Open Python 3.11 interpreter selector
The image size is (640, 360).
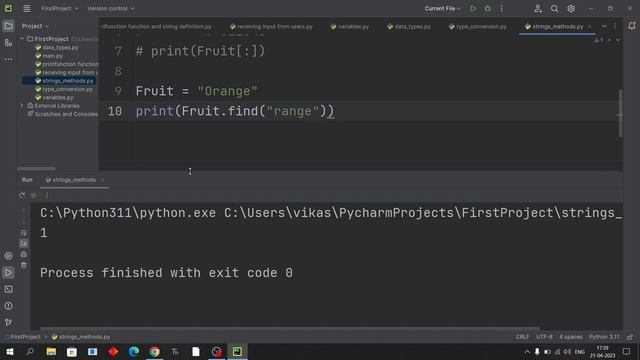[x=604, y=337]
